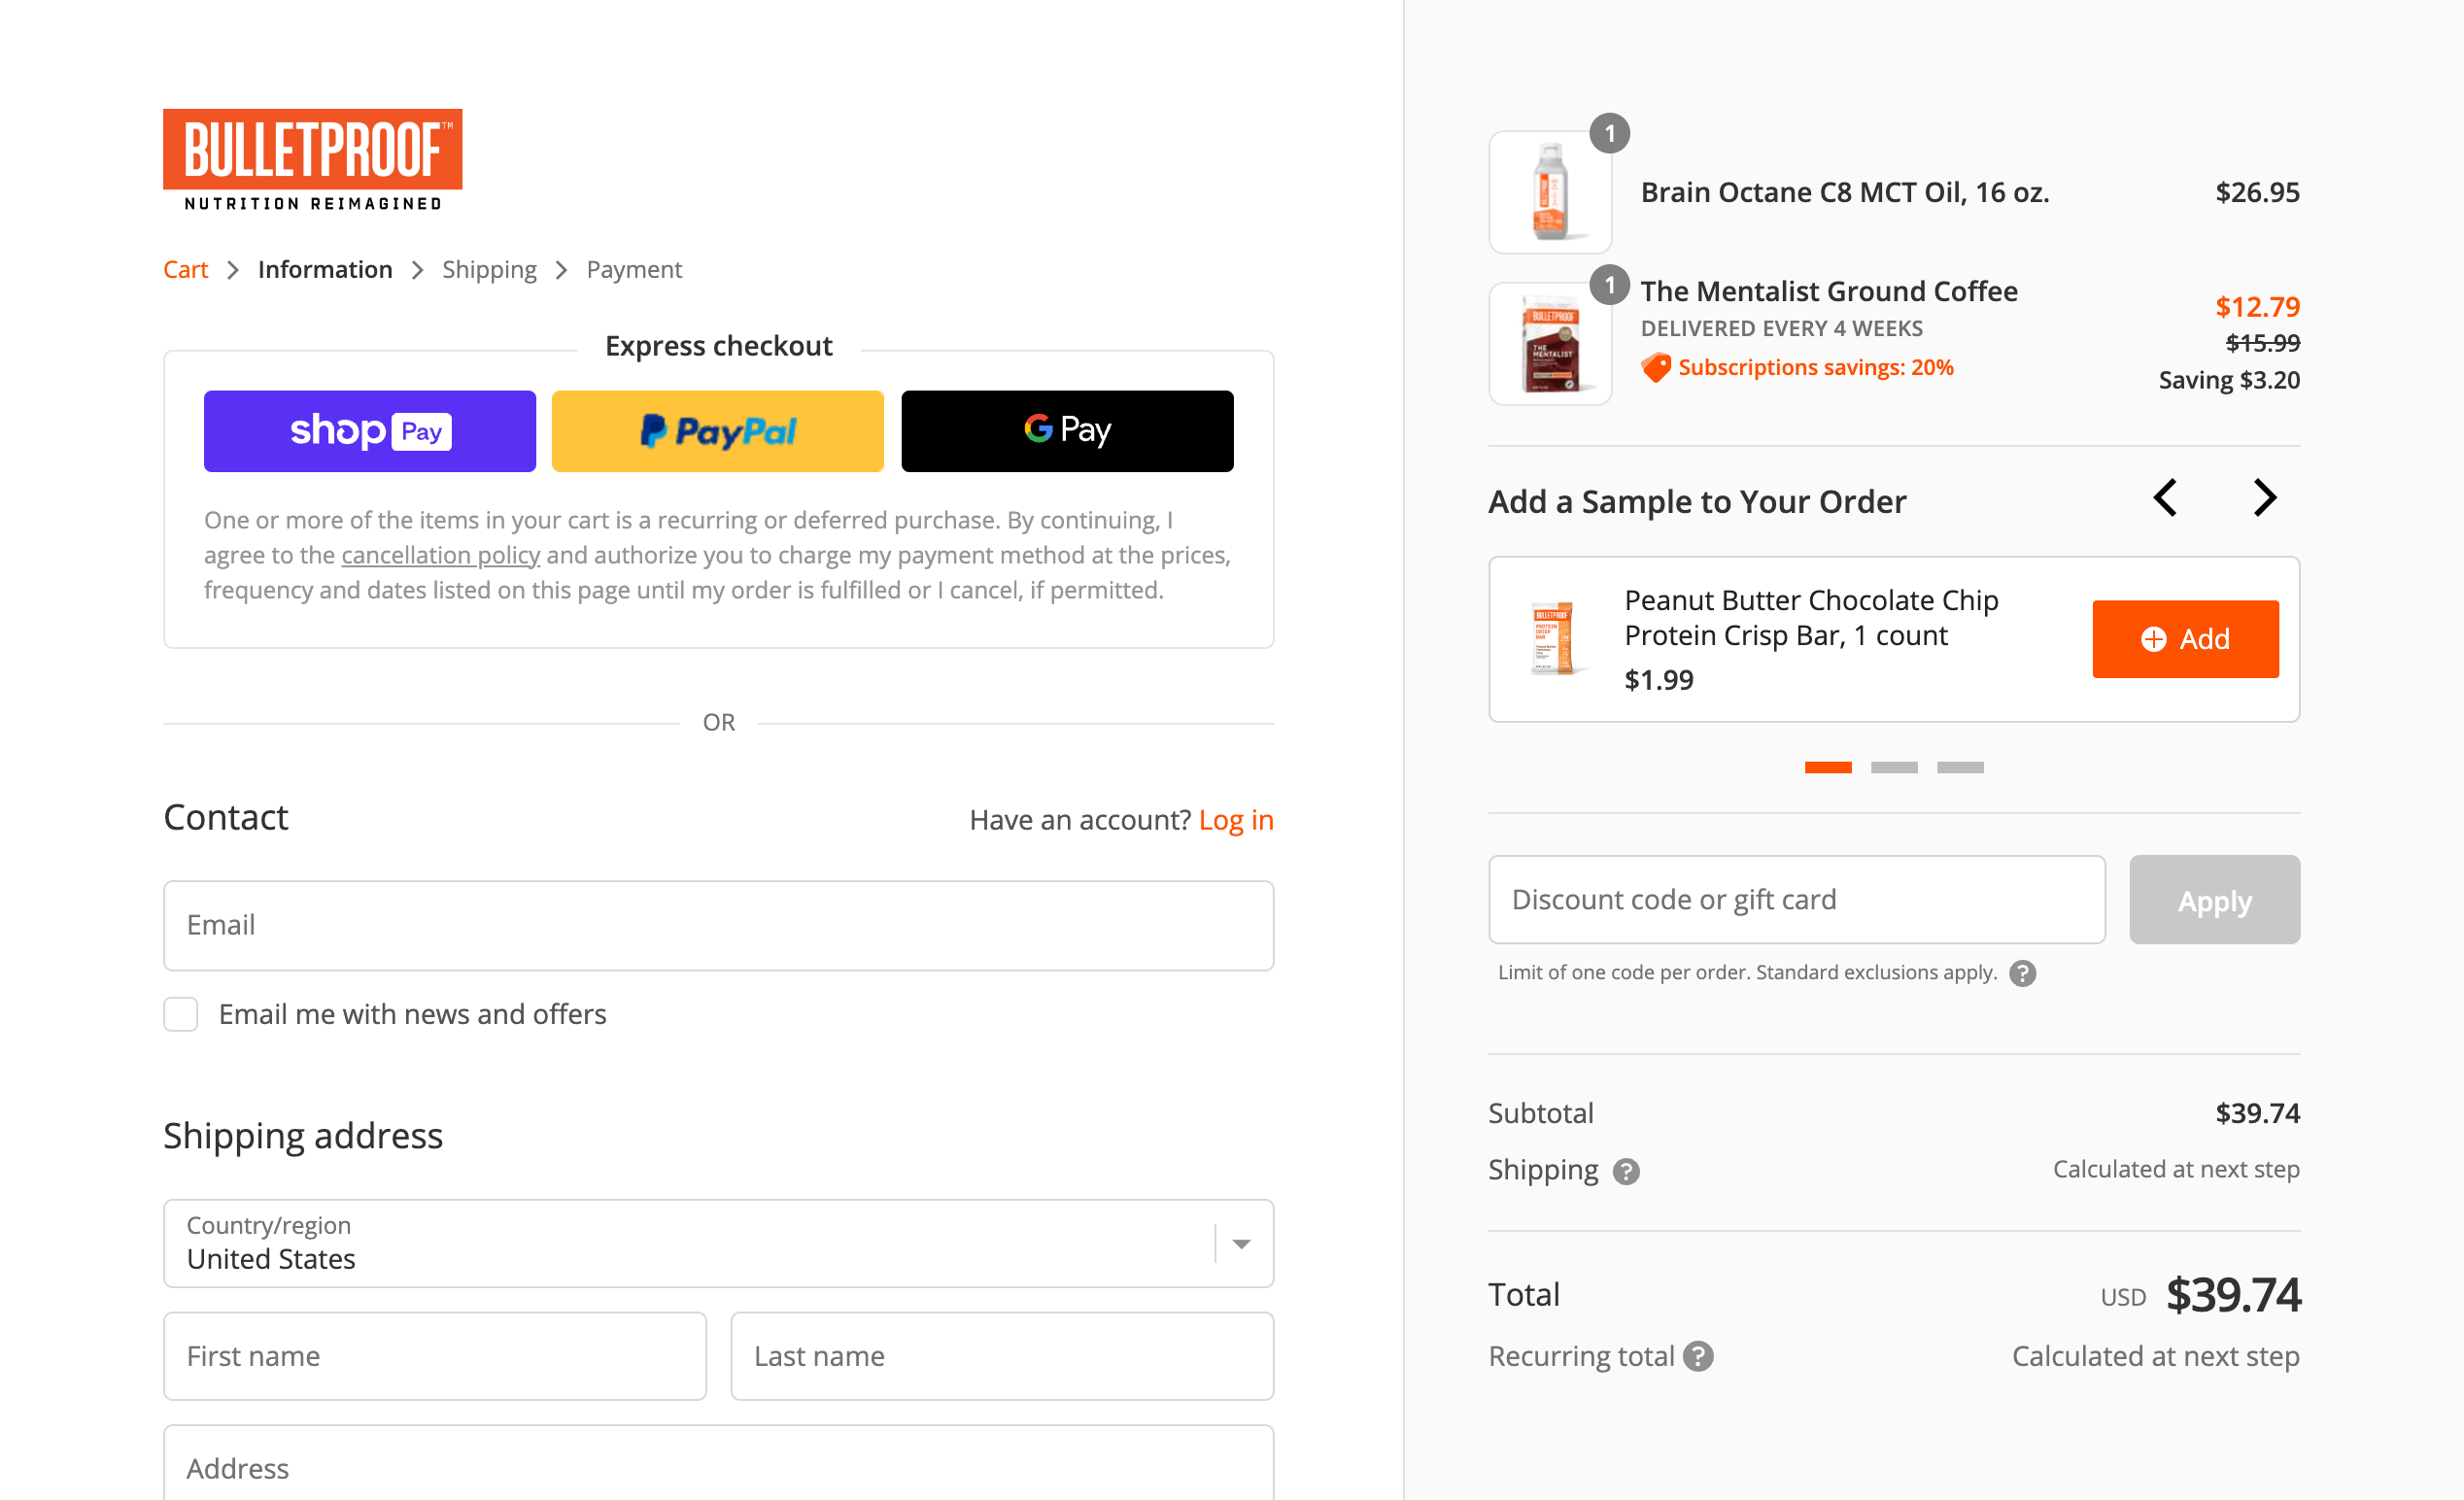
Task: Select the third sample carousel indicator
Action: tap(1960, 767)
